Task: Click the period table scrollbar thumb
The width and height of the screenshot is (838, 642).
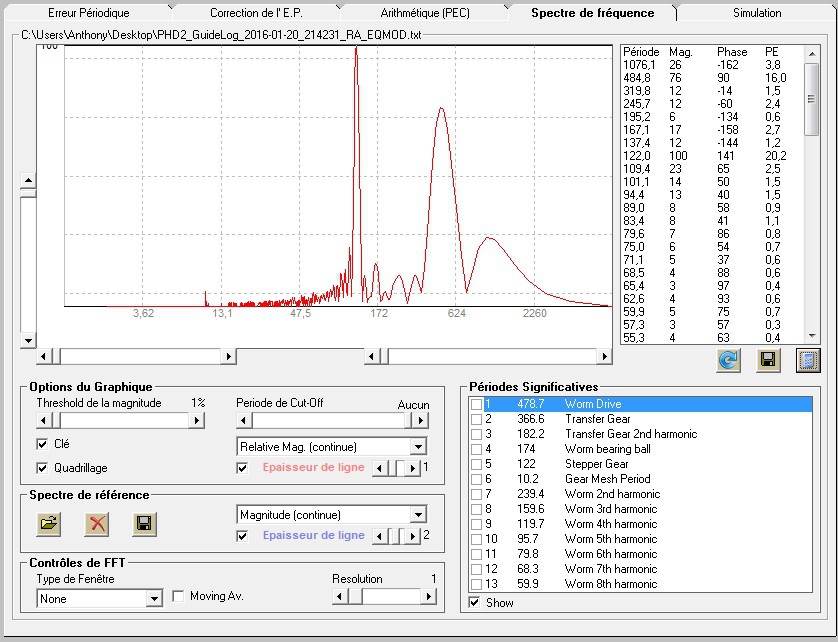Action: pyautogui.click(x=812, y=99)
